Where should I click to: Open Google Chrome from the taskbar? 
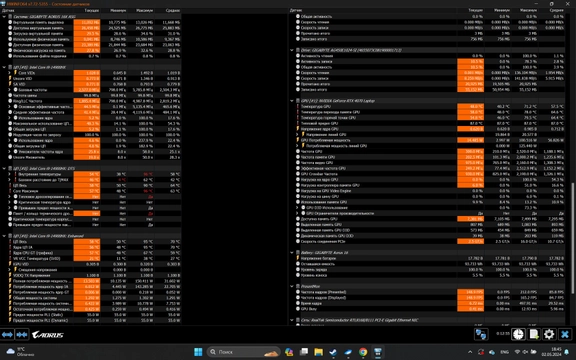click(363, 352)
